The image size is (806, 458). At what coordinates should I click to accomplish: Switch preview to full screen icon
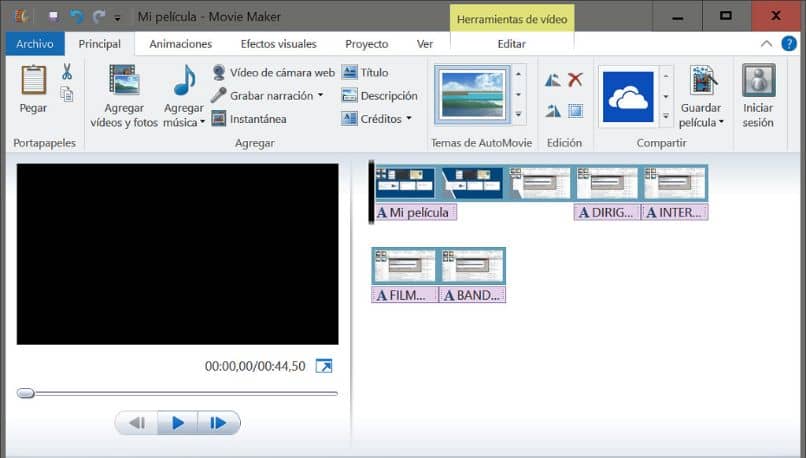[324, 366]
